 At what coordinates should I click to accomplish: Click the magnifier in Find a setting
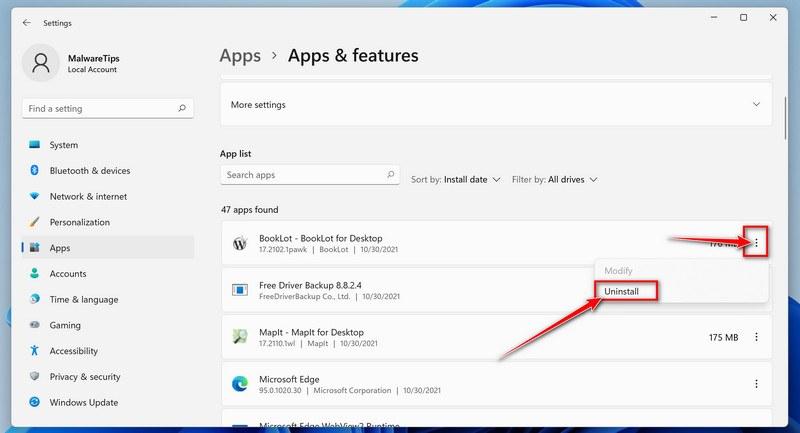tap(182, 108)
